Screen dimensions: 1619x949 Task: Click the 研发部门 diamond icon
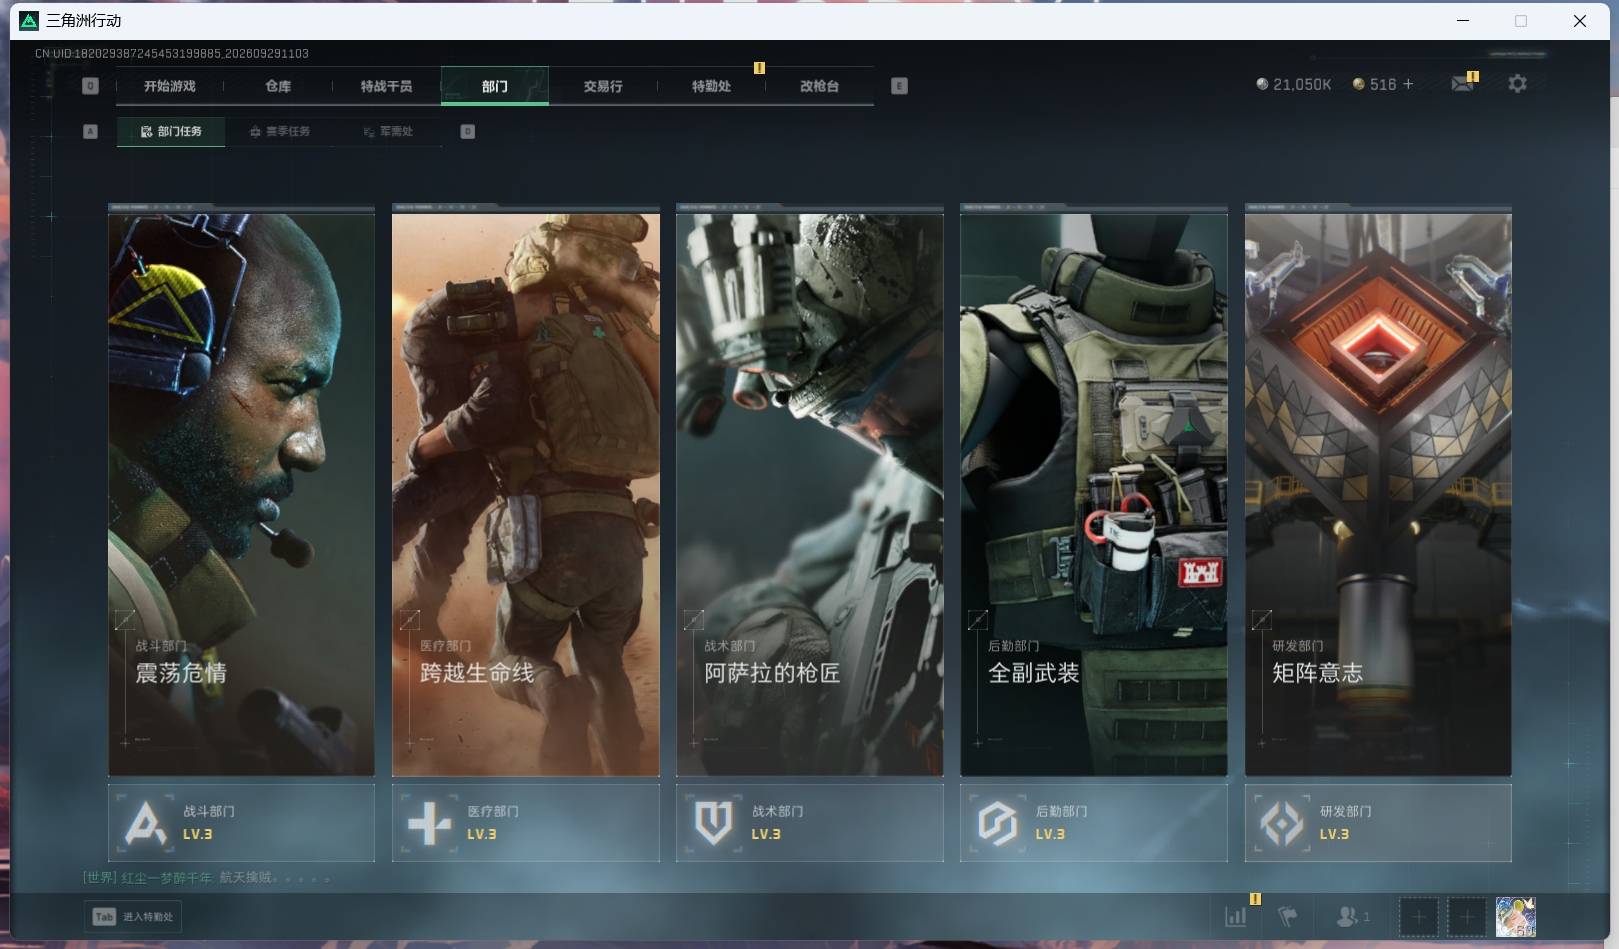click(x=1282, y=823)
